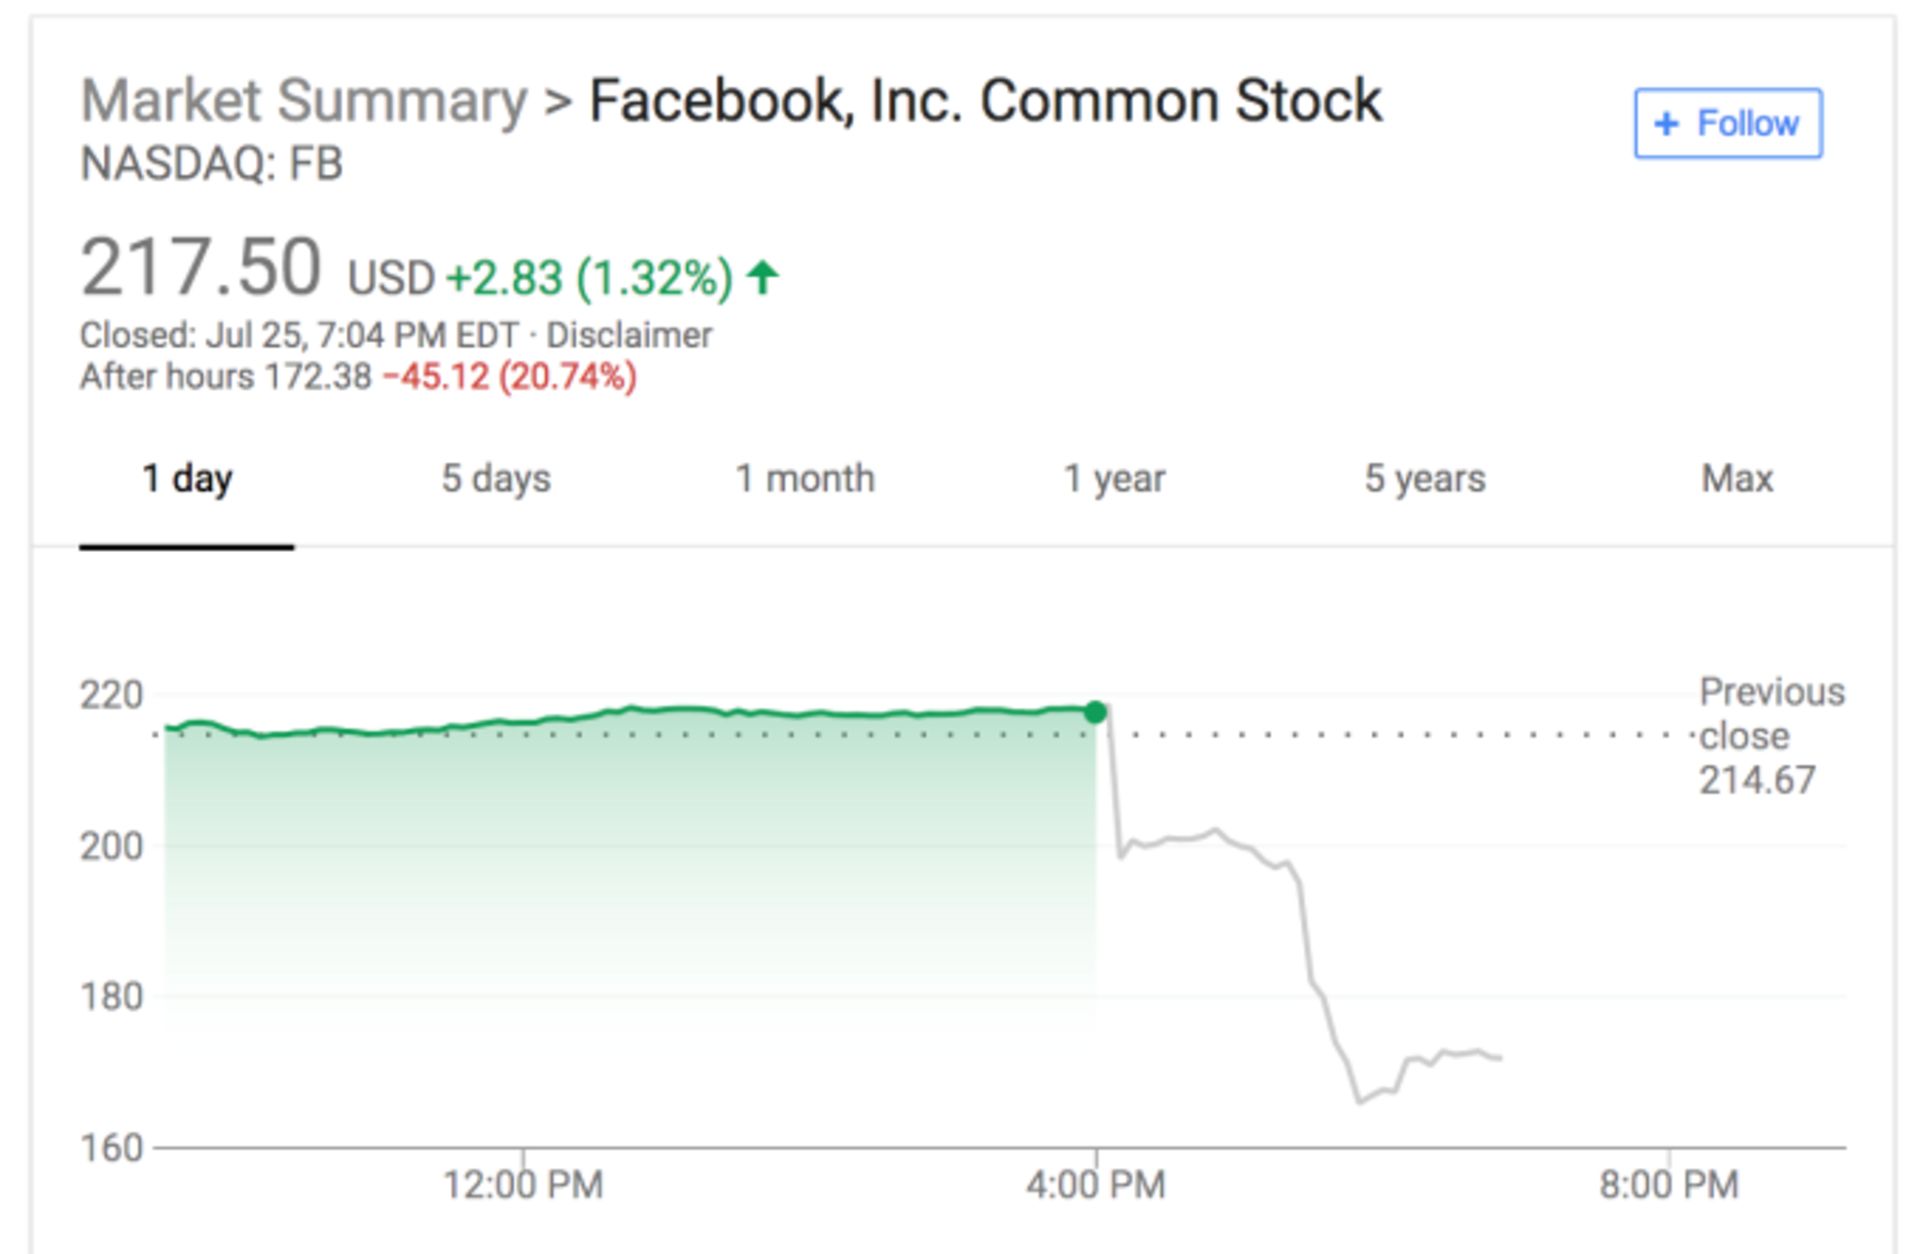Open the Max chart history view

point(1737,479)
